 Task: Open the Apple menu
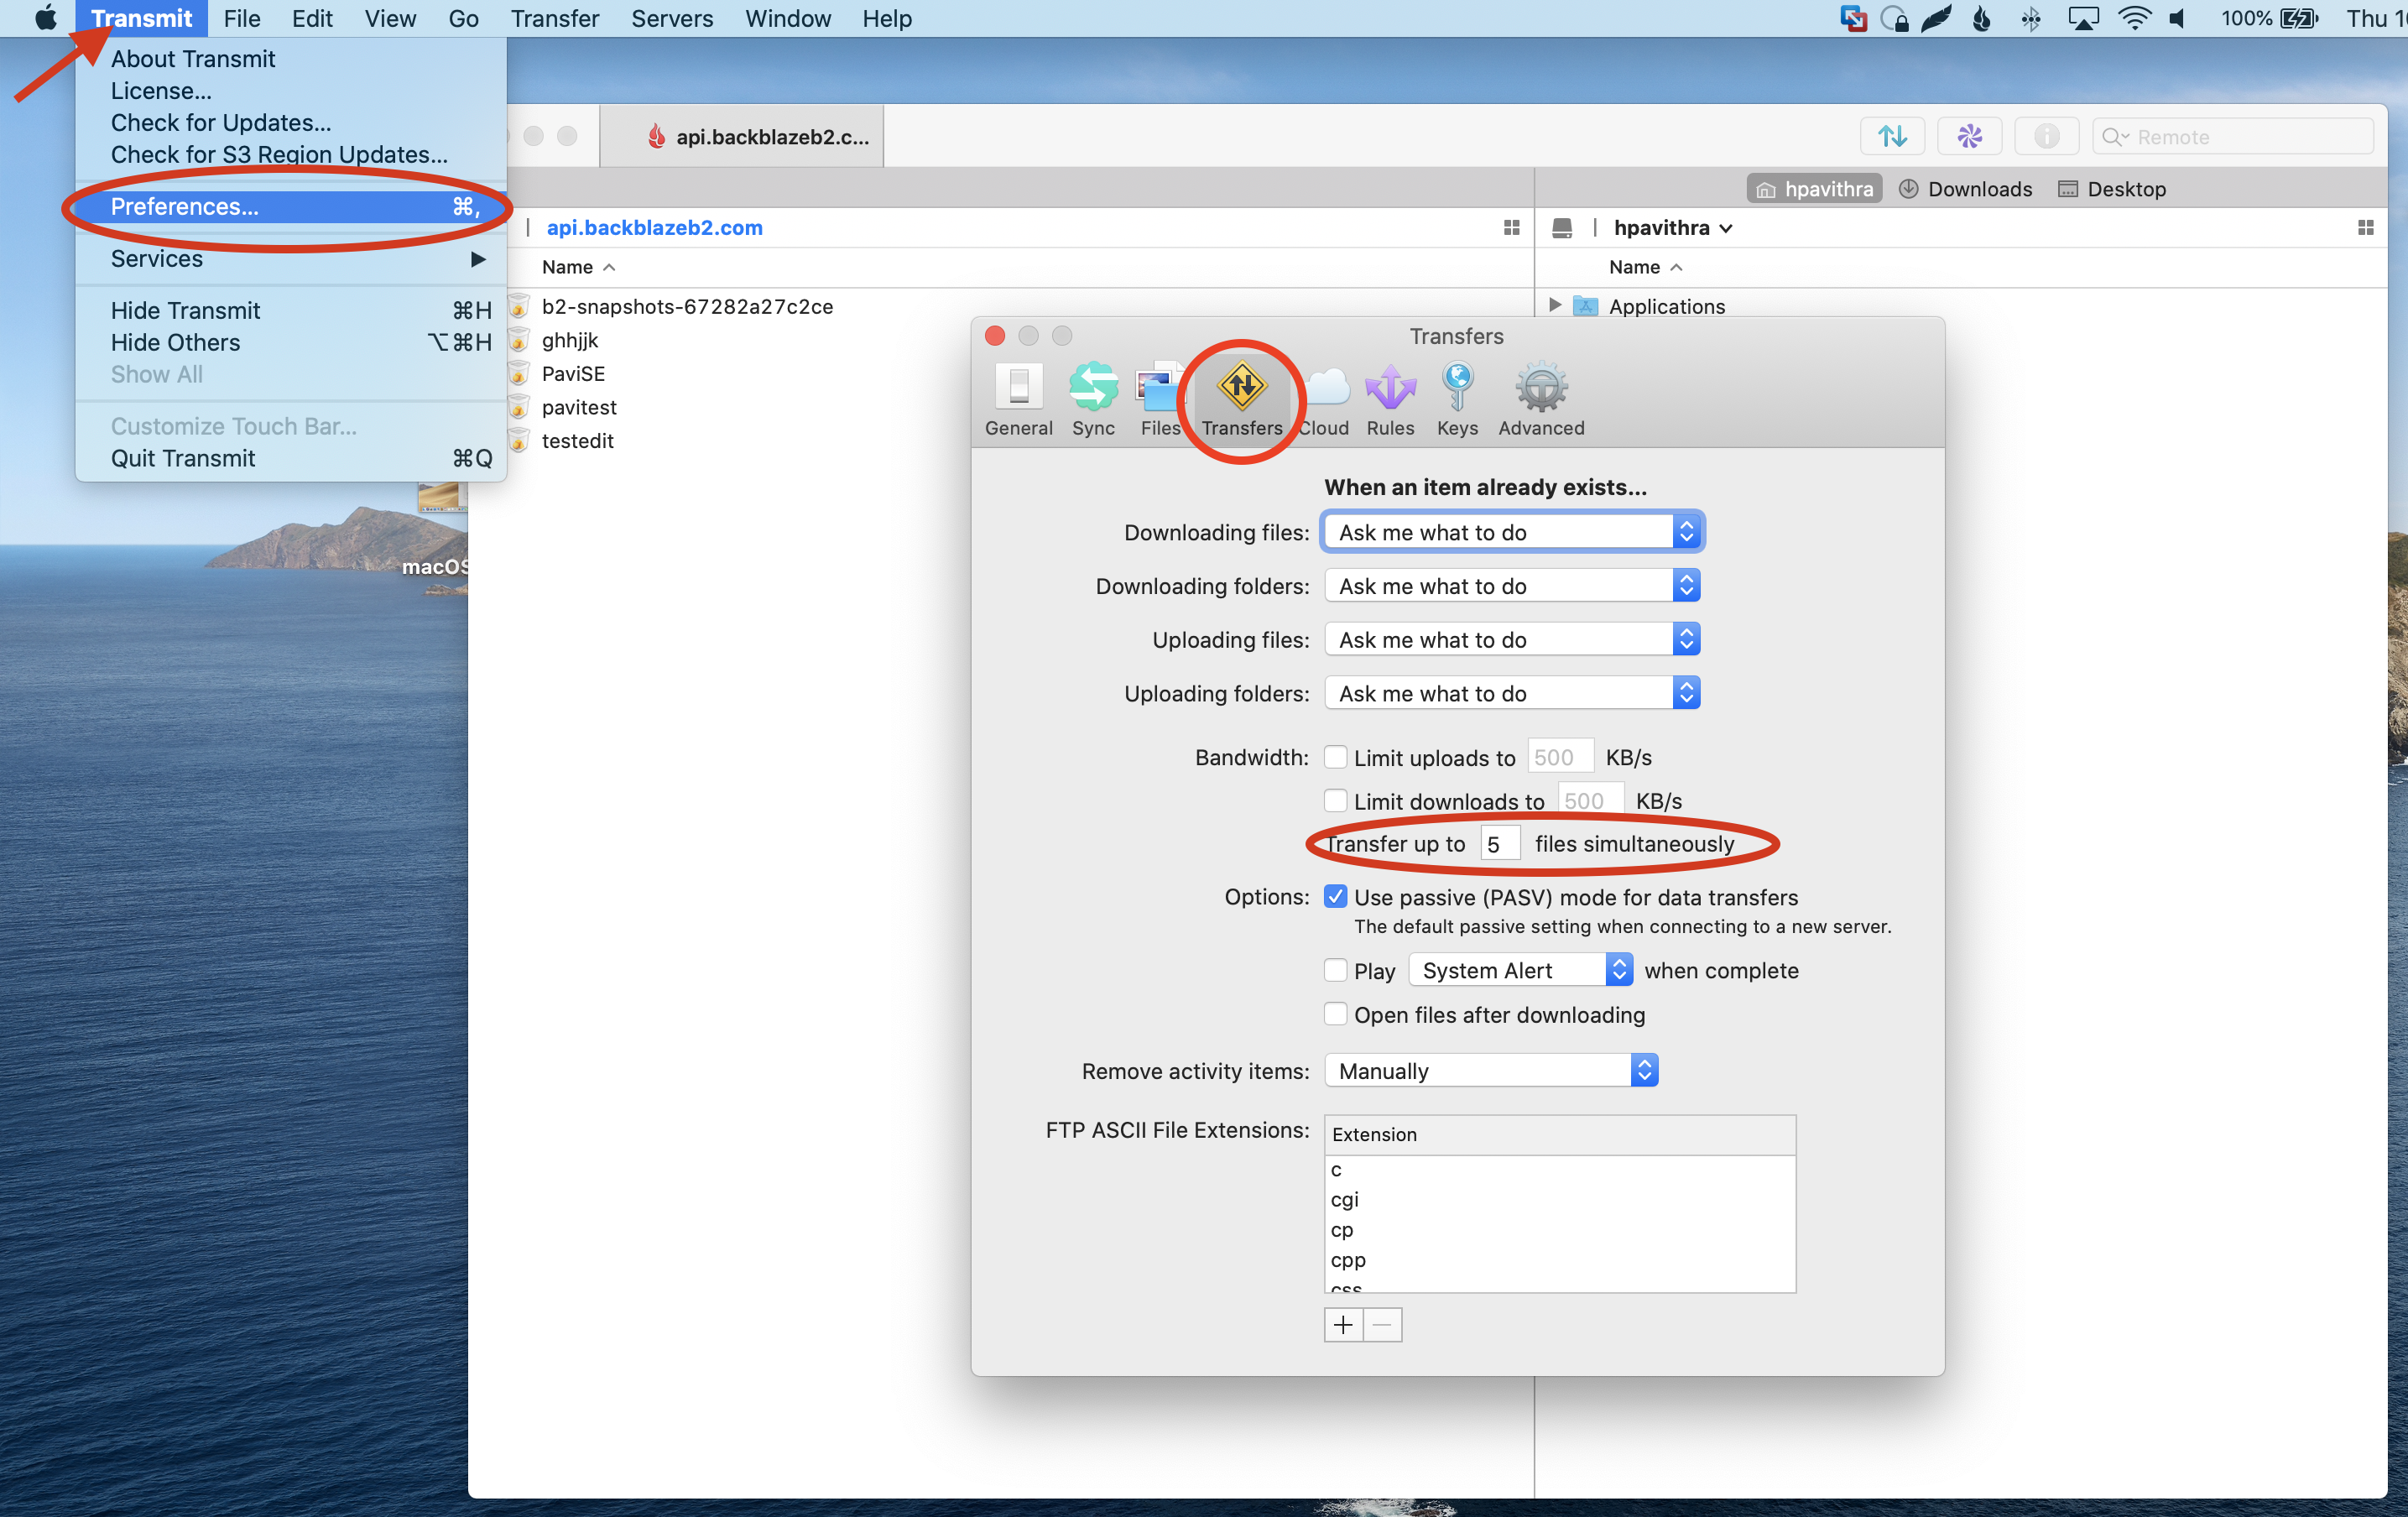coord(45,18)
